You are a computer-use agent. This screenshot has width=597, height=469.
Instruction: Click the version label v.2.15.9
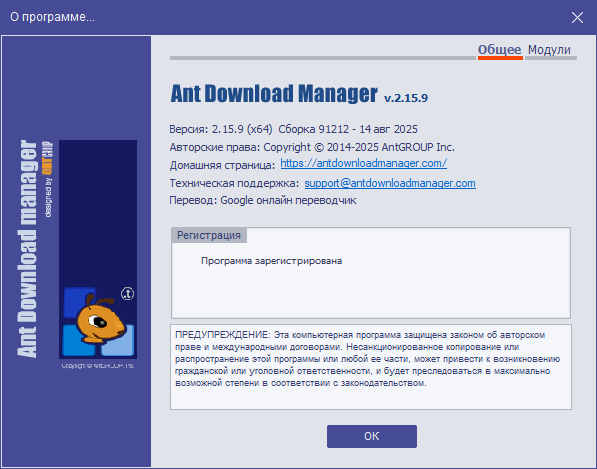pyautogui.click(x=406, y=98)
